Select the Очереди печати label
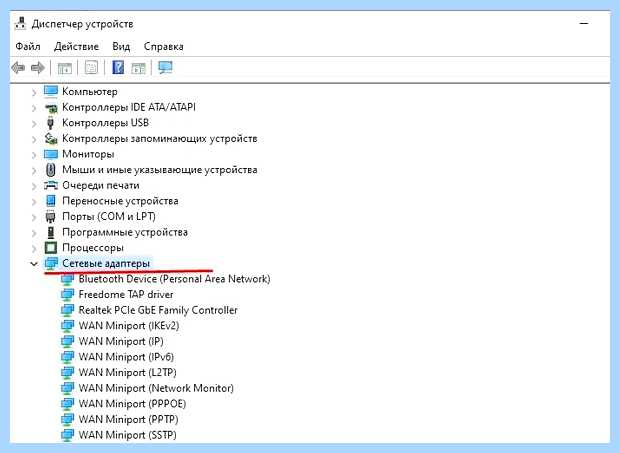 click(x=101, y=185)
